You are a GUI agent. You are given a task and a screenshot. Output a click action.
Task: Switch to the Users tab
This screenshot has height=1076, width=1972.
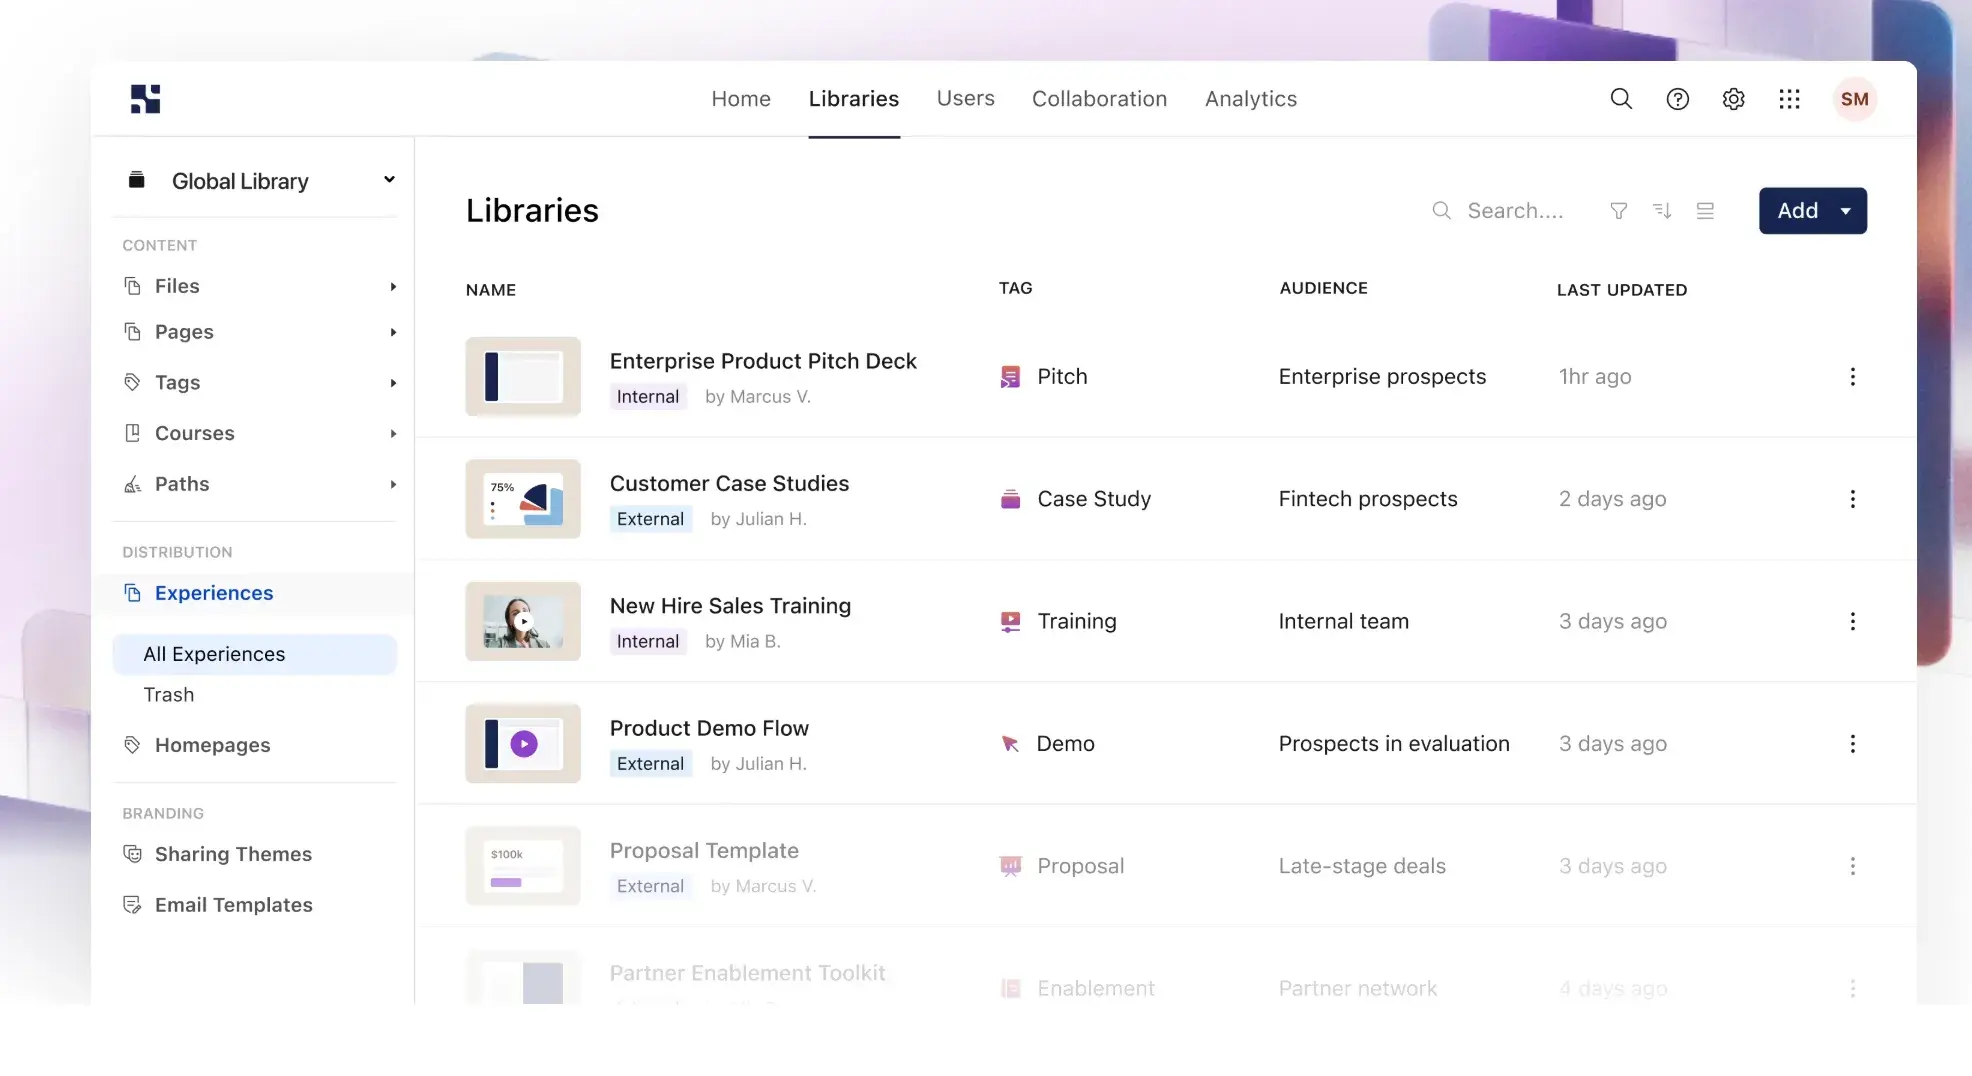tap(965, 99)
